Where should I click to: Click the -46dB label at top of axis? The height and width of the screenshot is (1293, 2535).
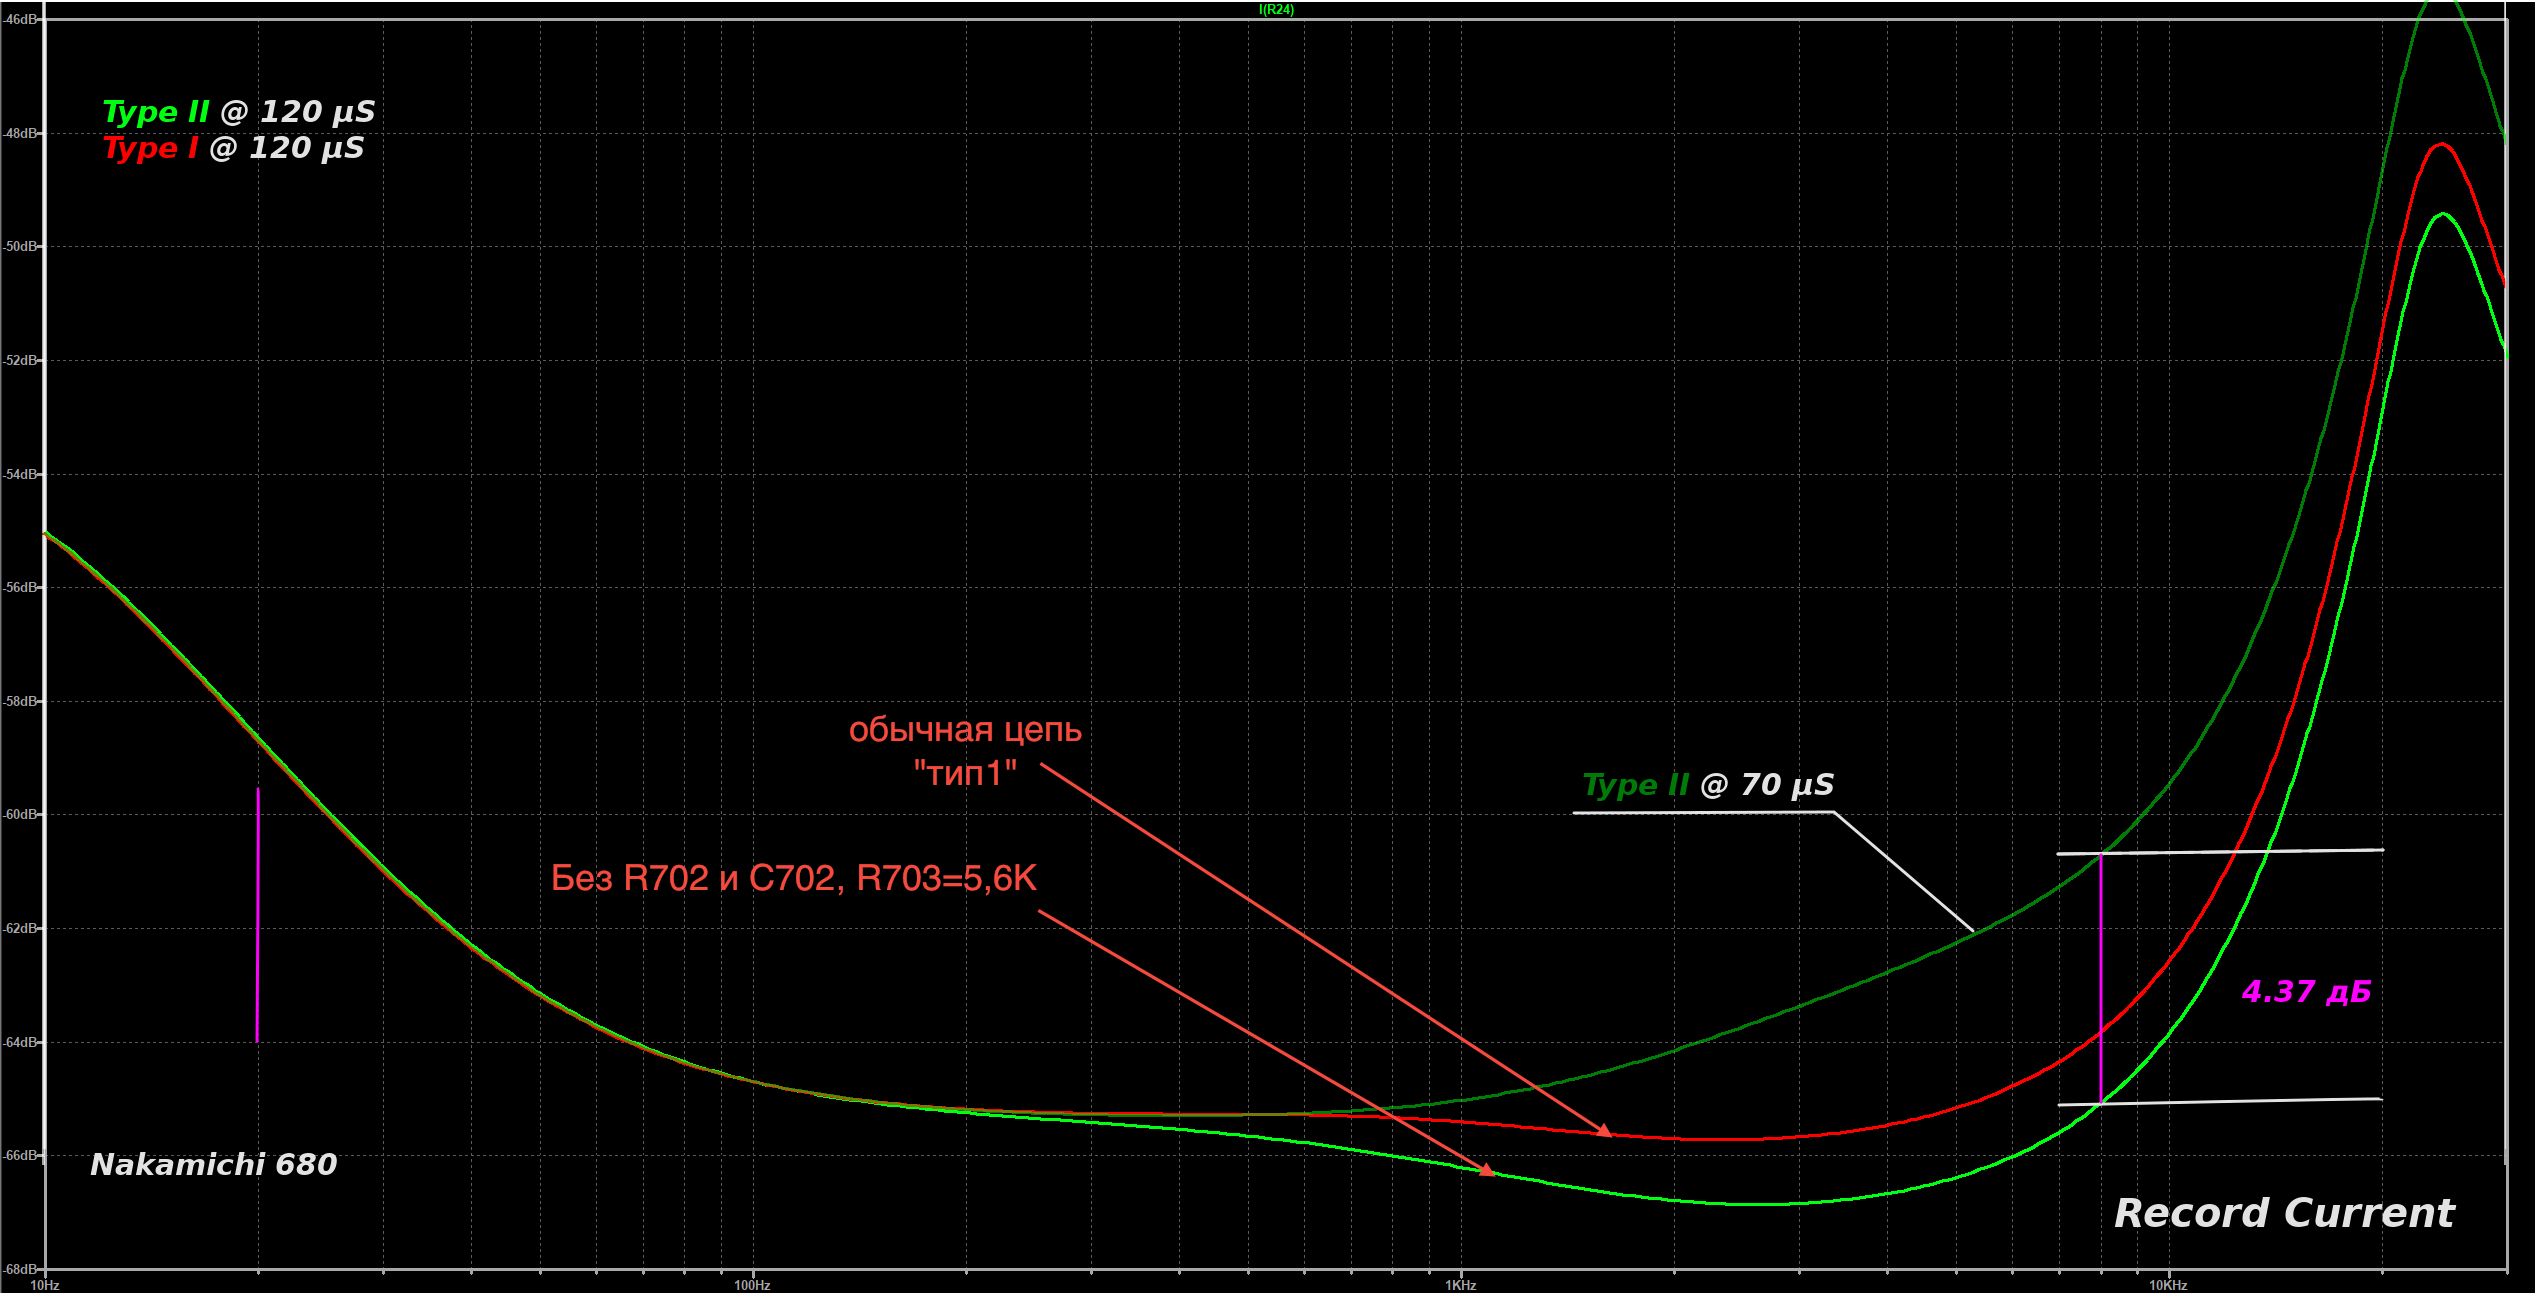21,20
